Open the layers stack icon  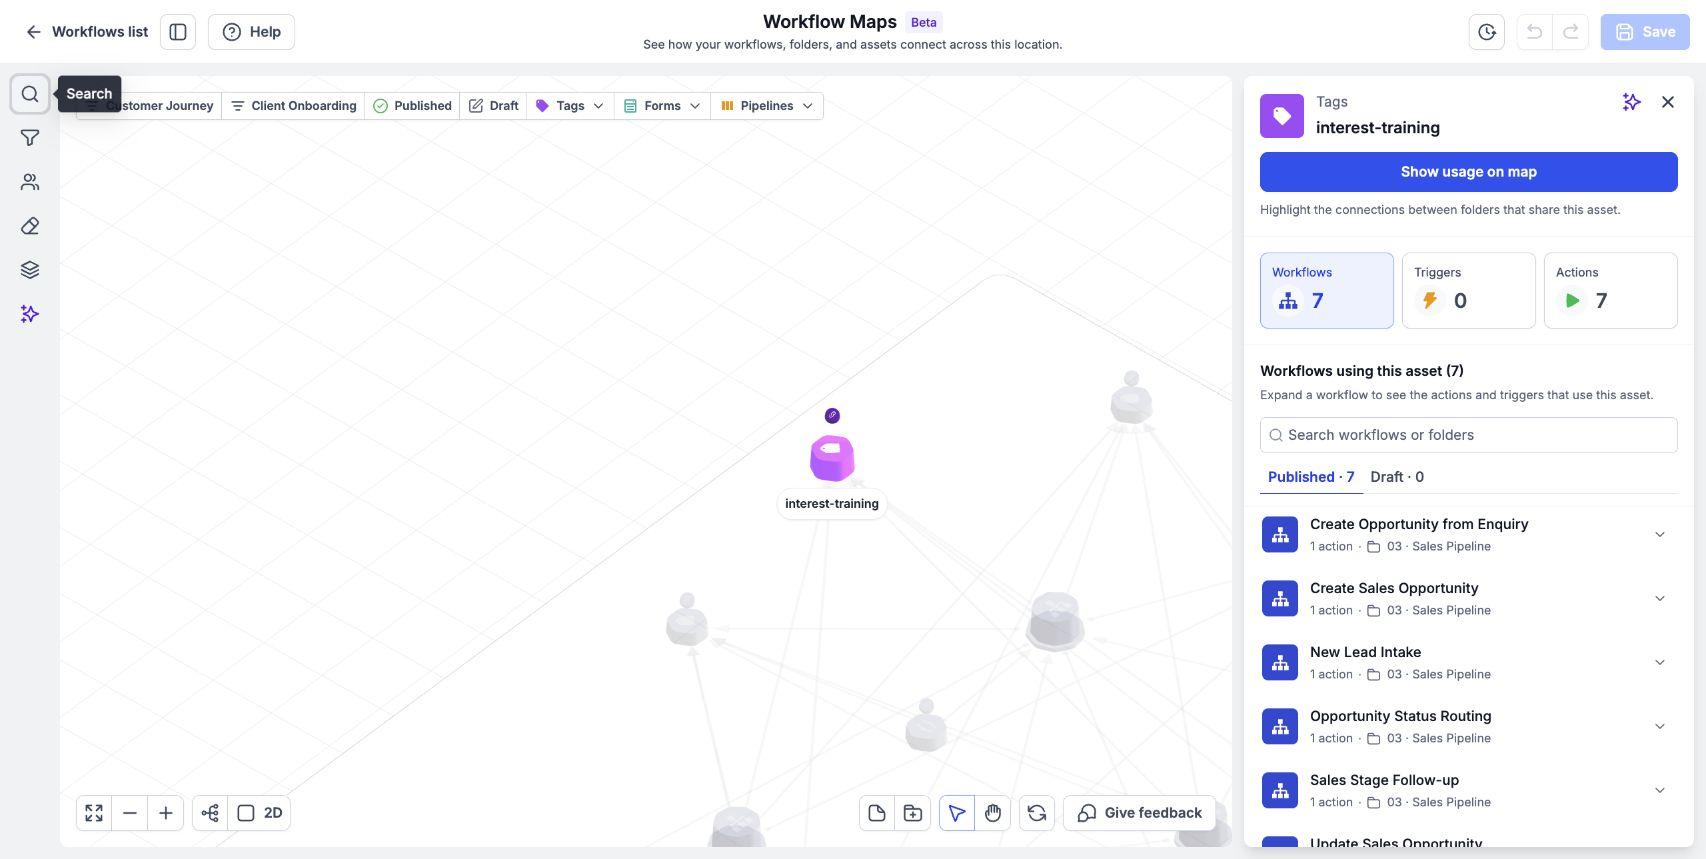pos(30,270)
